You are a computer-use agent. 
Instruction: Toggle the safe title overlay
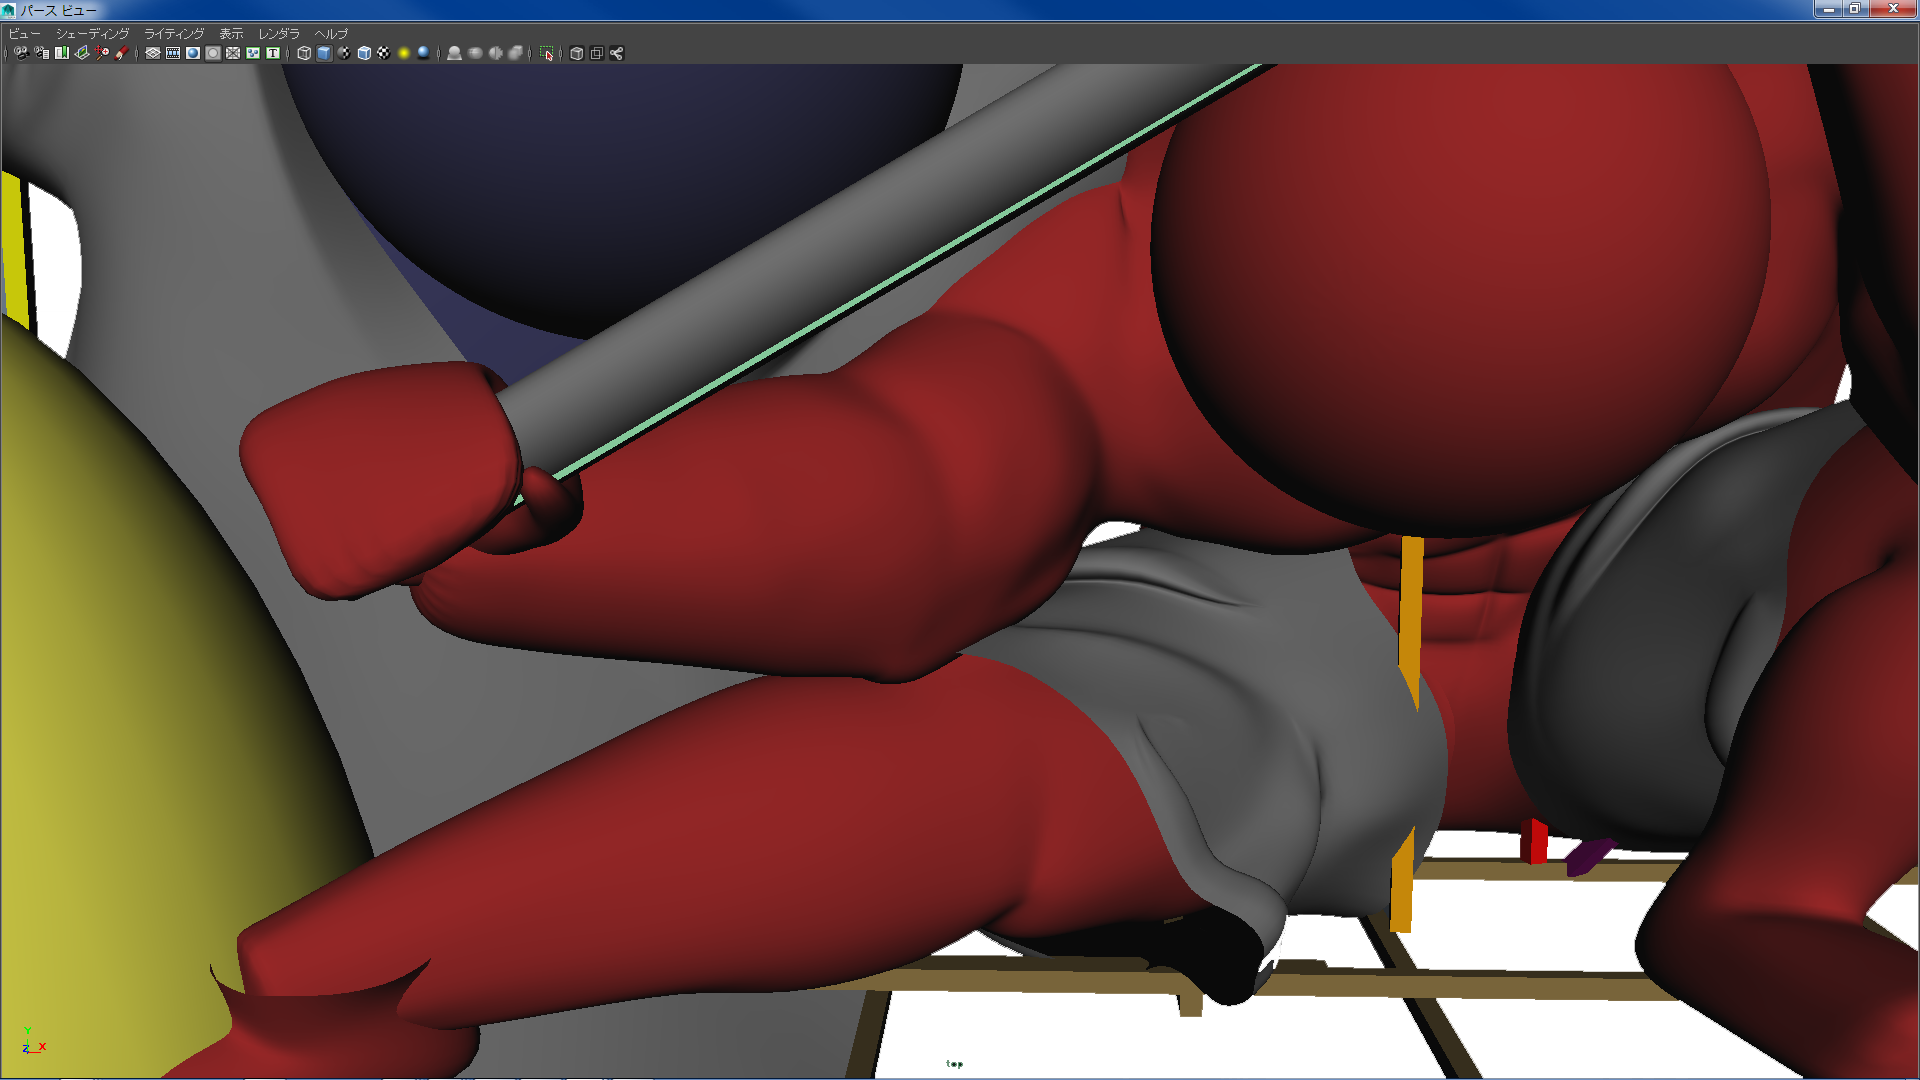(x=273, y=53)
